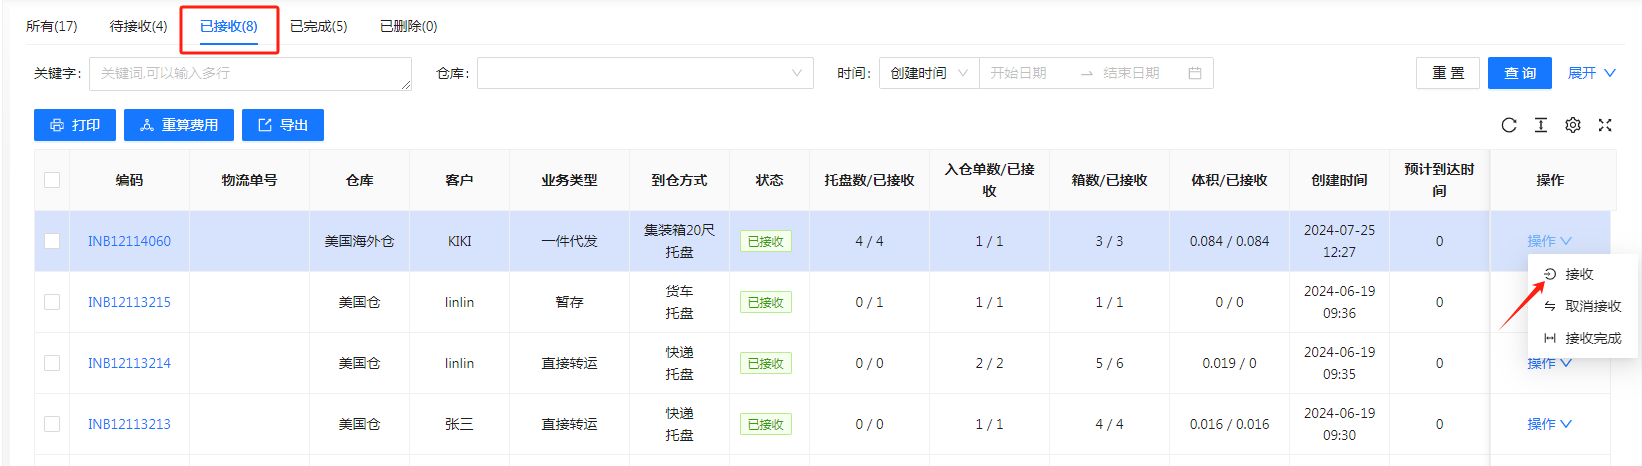
Task: Check the row INB12113215 checkbox
Action: (52, 302)
